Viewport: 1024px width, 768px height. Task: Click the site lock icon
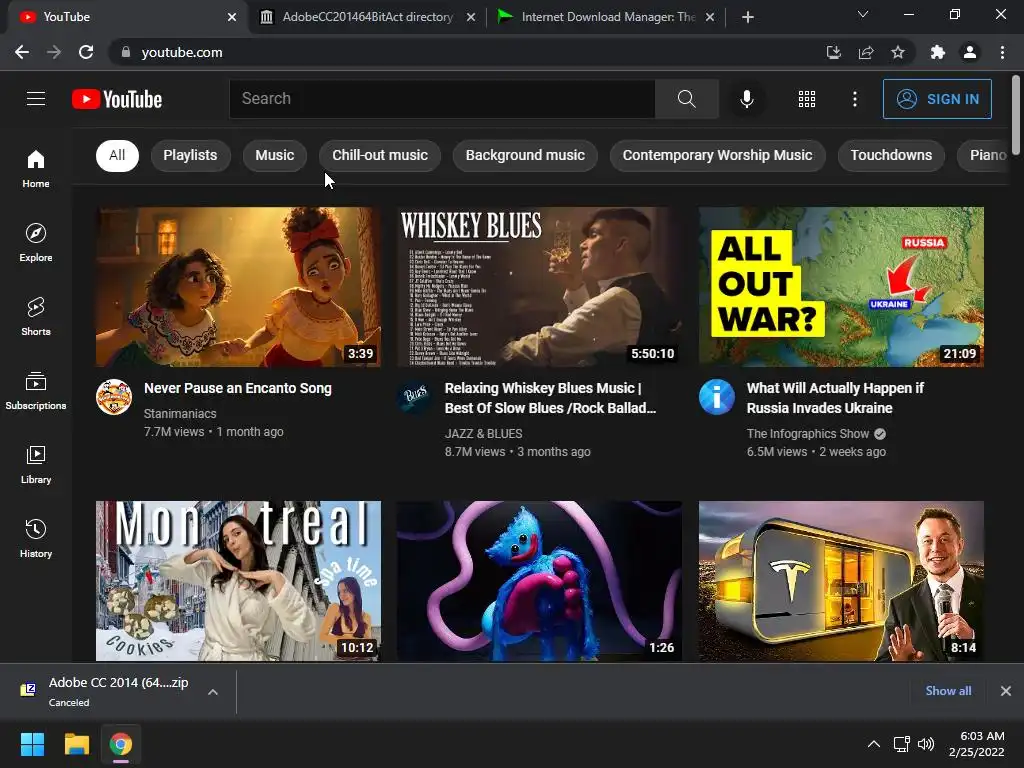[x=126, y=52]
